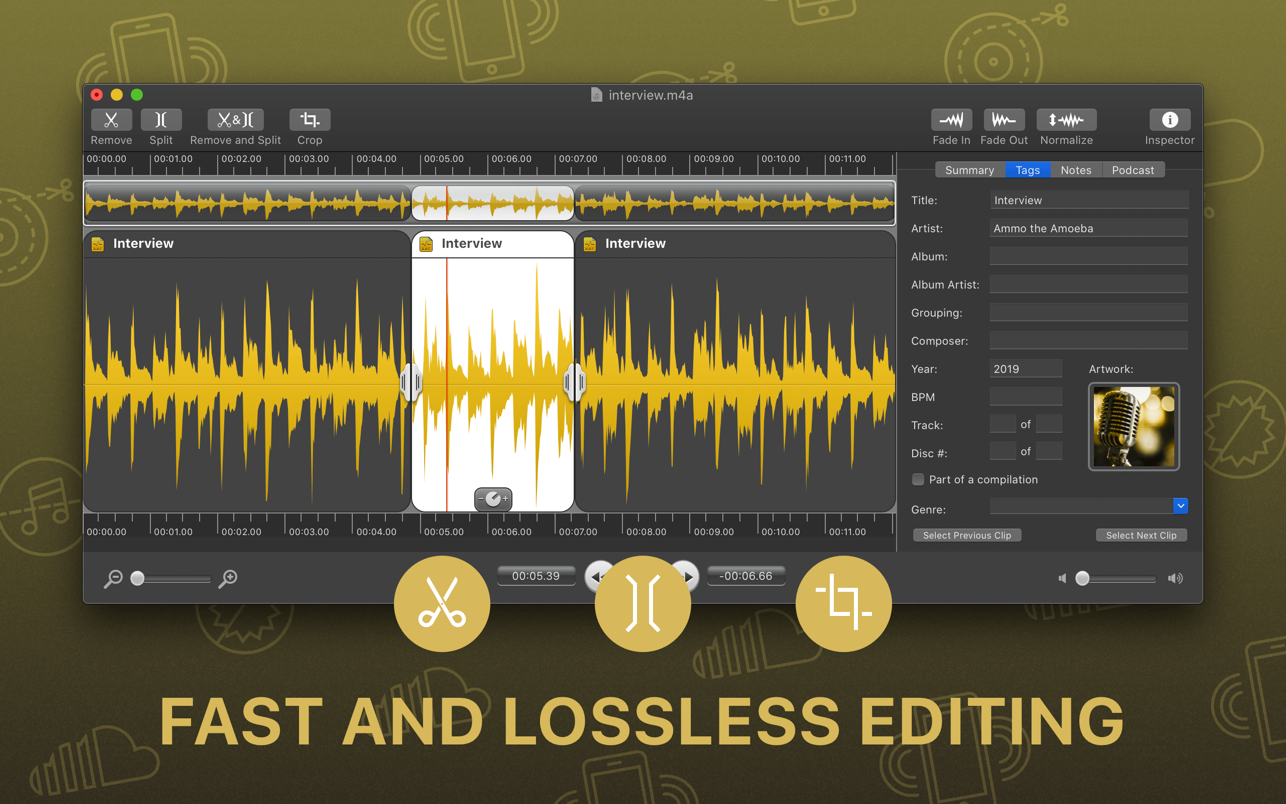This screenshot has width=1286, height=804.
Task: Click the interview.m4a document icon in the title bar
Action: coord(596,95)
